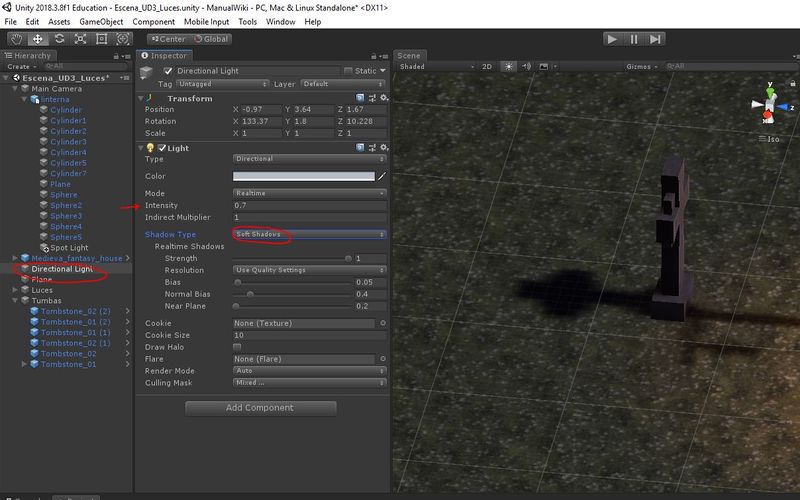800x500 pixels.
Task: Click the scene orientation gizmo cube
Action: [x=769, y=106]
